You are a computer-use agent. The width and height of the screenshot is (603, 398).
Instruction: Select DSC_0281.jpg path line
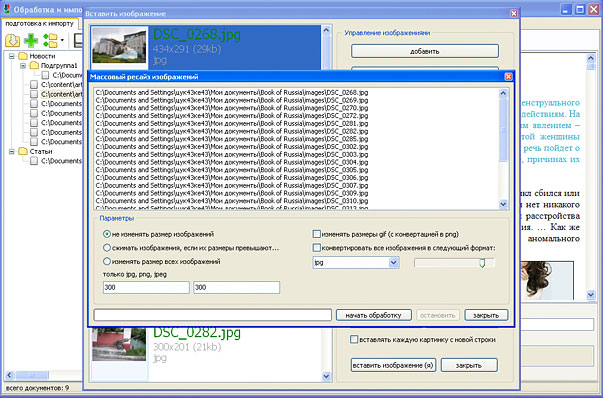tap(232, 123)
